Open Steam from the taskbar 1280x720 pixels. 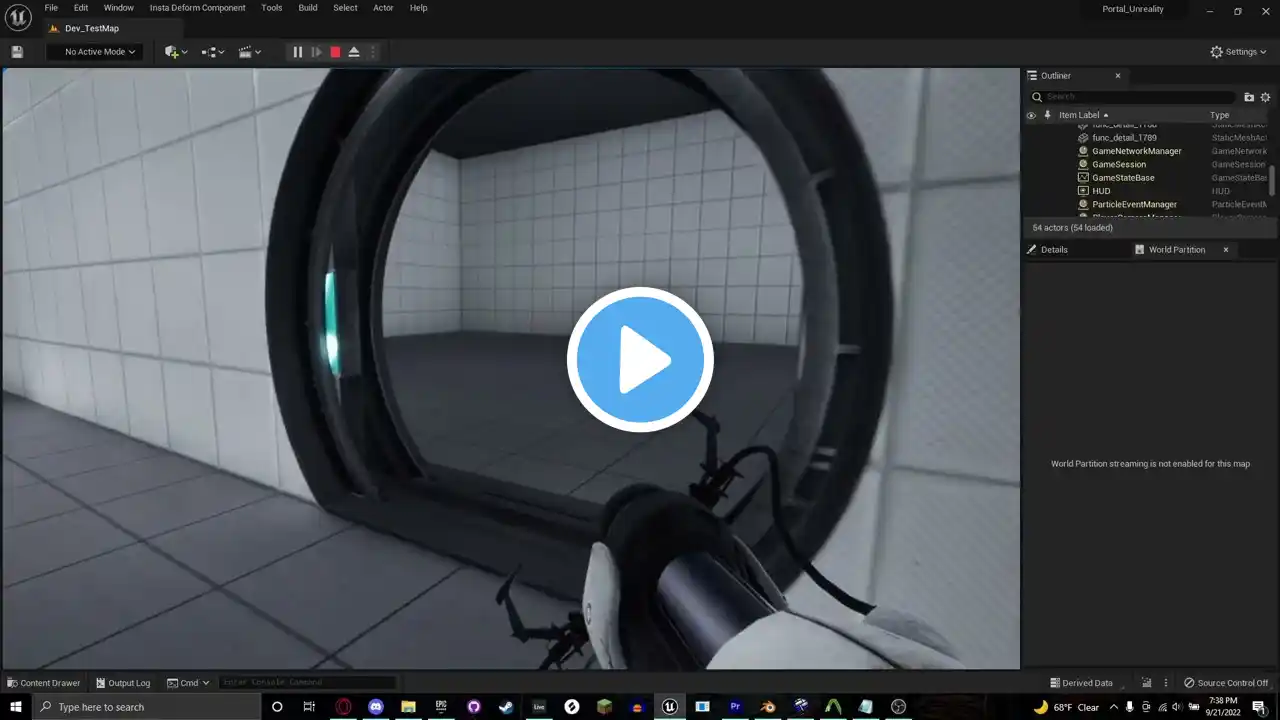pyautogui.click(x=506, y=707)
